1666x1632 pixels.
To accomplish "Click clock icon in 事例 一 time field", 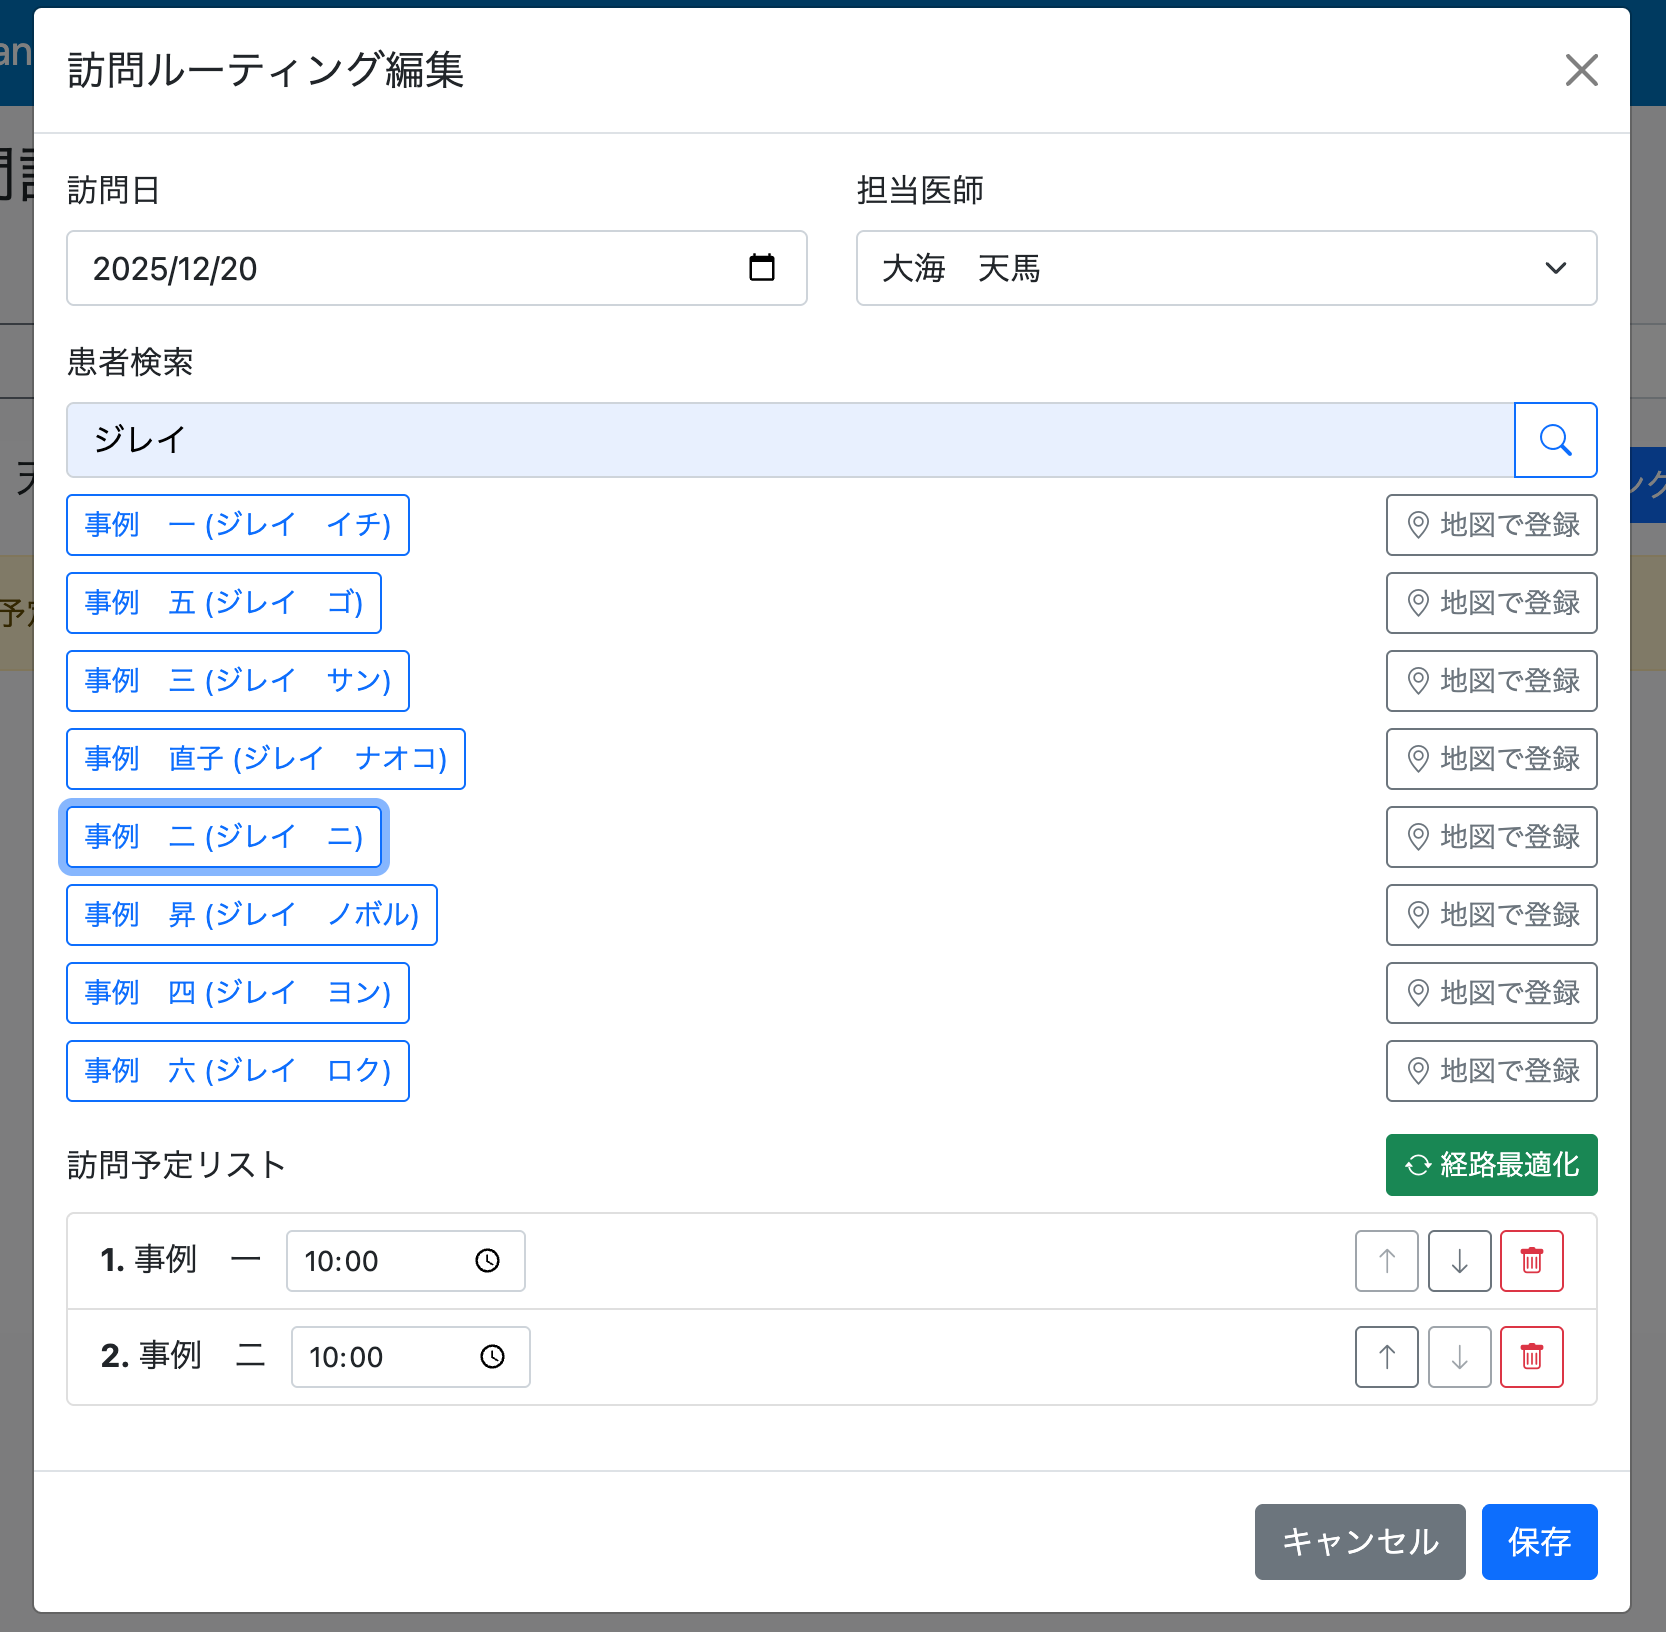I will coord(487,1261).
